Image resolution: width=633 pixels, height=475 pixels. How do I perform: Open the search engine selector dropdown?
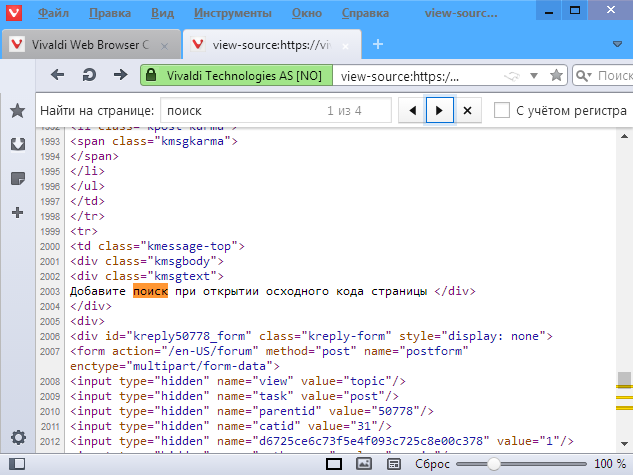(584, 75)
